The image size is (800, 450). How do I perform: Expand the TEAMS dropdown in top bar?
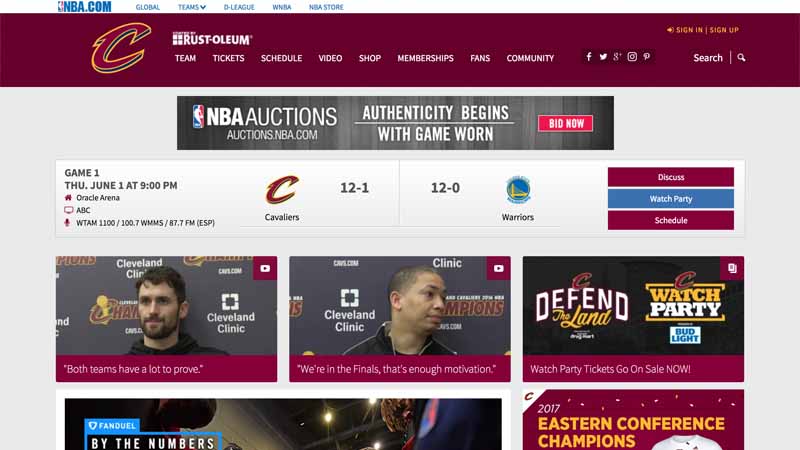192,7
